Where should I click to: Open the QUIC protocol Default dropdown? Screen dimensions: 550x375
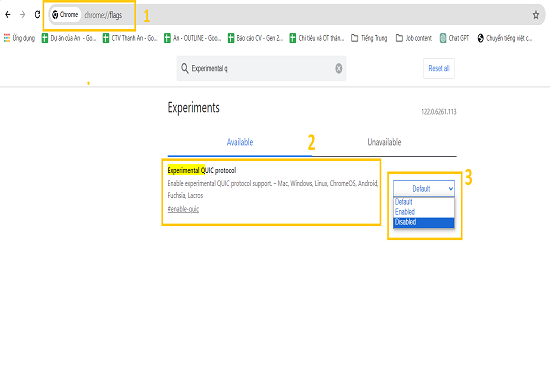coord(424,189)
